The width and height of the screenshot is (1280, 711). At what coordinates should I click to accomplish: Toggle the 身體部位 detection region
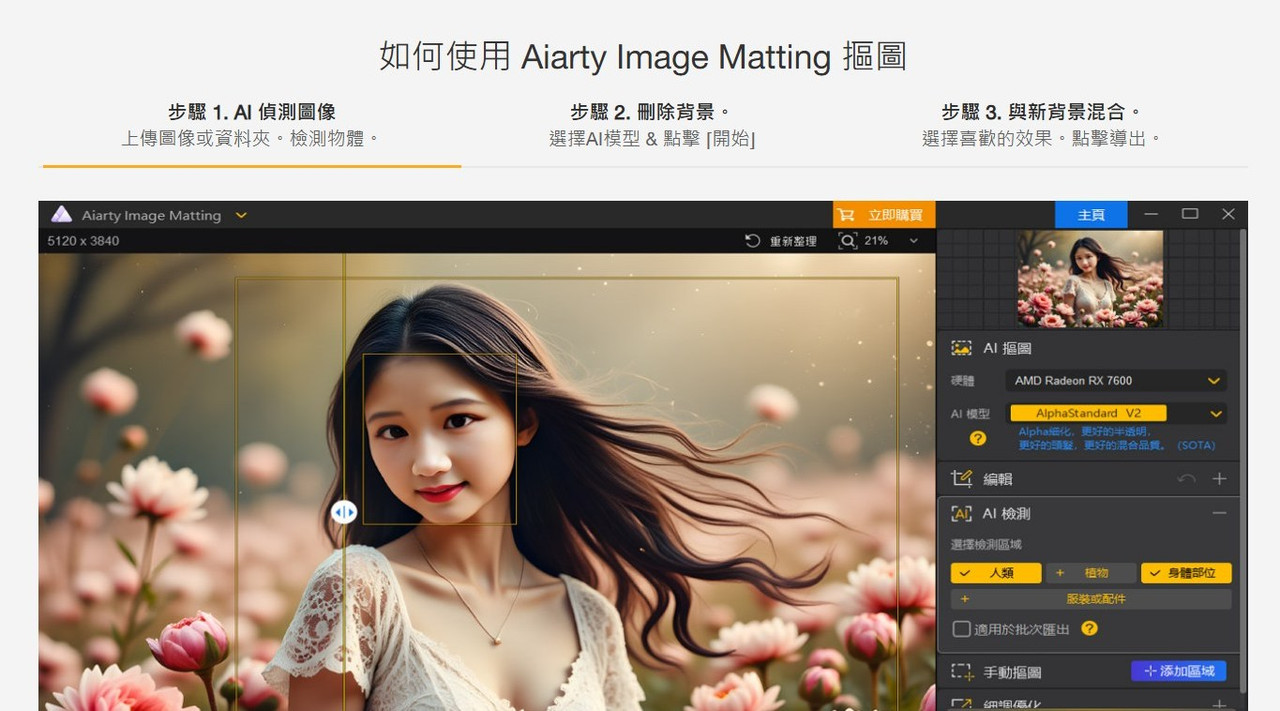click(1186, 573)
